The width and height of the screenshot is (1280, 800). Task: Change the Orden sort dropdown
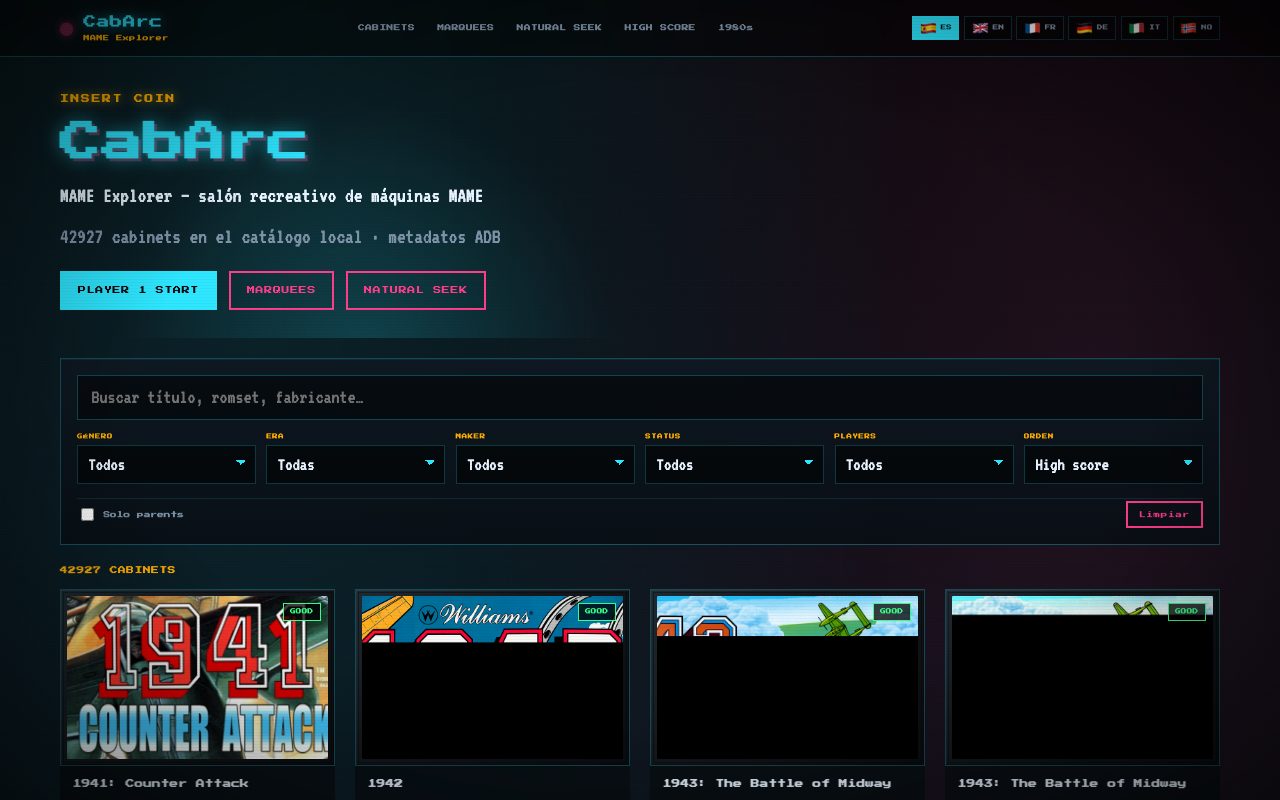tap(1113, 465)
